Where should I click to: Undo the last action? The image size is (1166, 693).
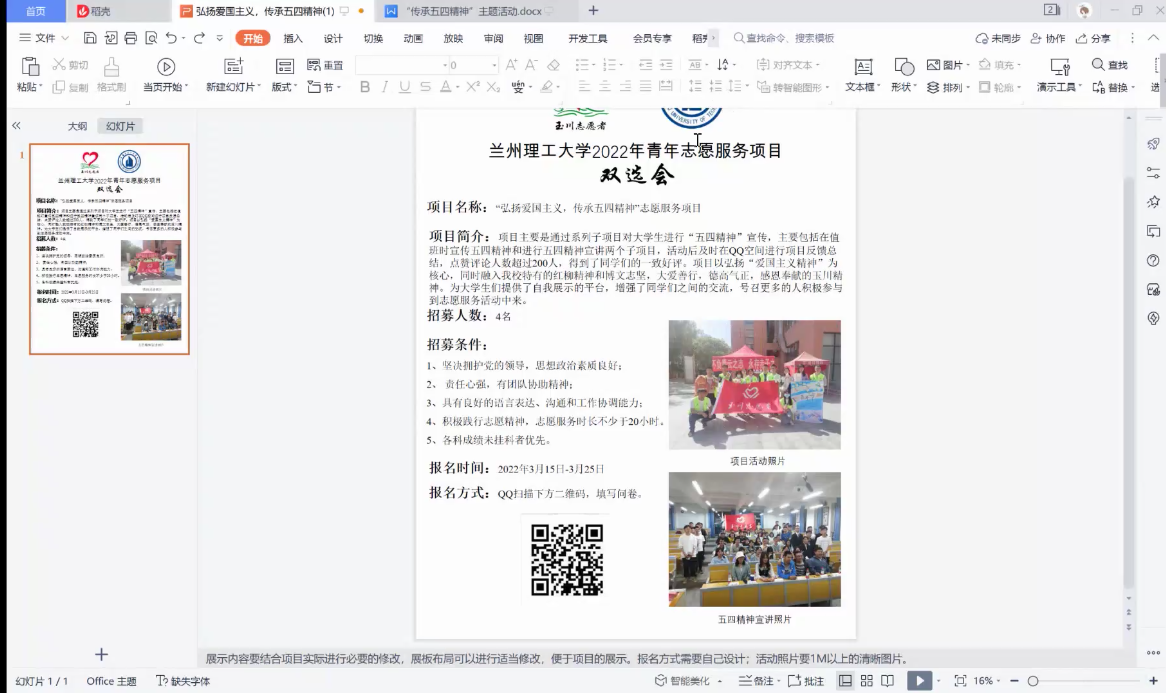[x=172, y=38]
